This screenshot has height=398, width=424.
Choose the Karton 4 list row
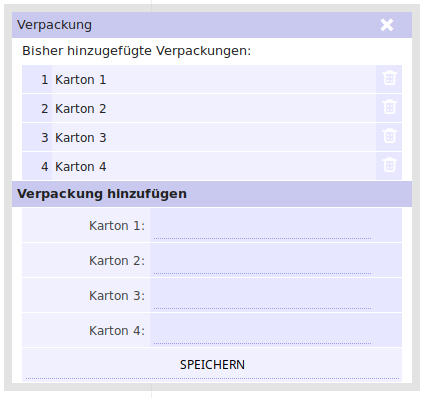pos(214,167)
